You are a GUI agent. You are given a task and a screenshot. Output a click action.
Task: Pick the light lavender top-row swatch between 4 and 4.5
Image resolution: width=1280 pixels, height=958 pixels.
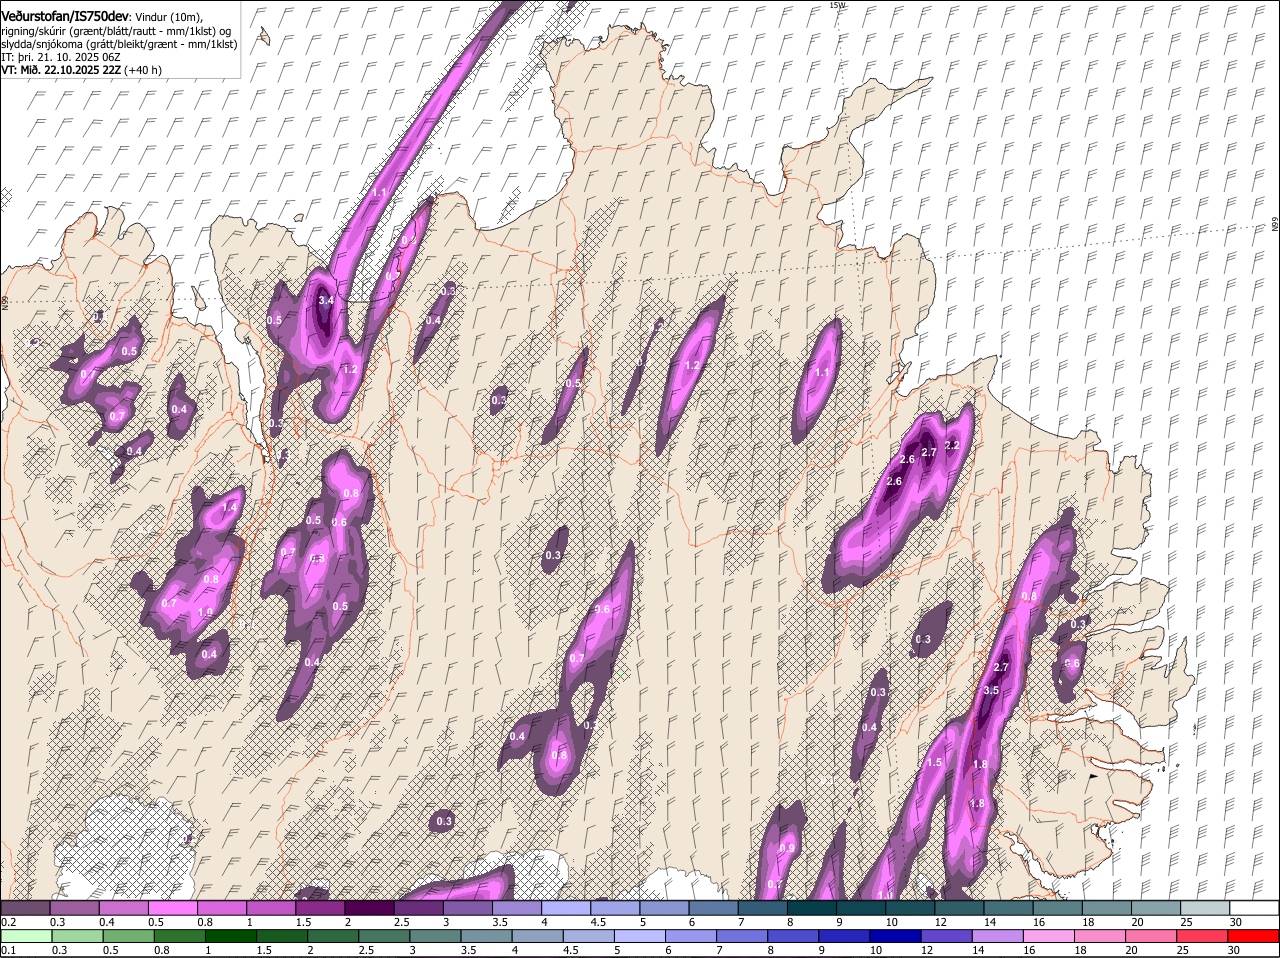[566, 908]
